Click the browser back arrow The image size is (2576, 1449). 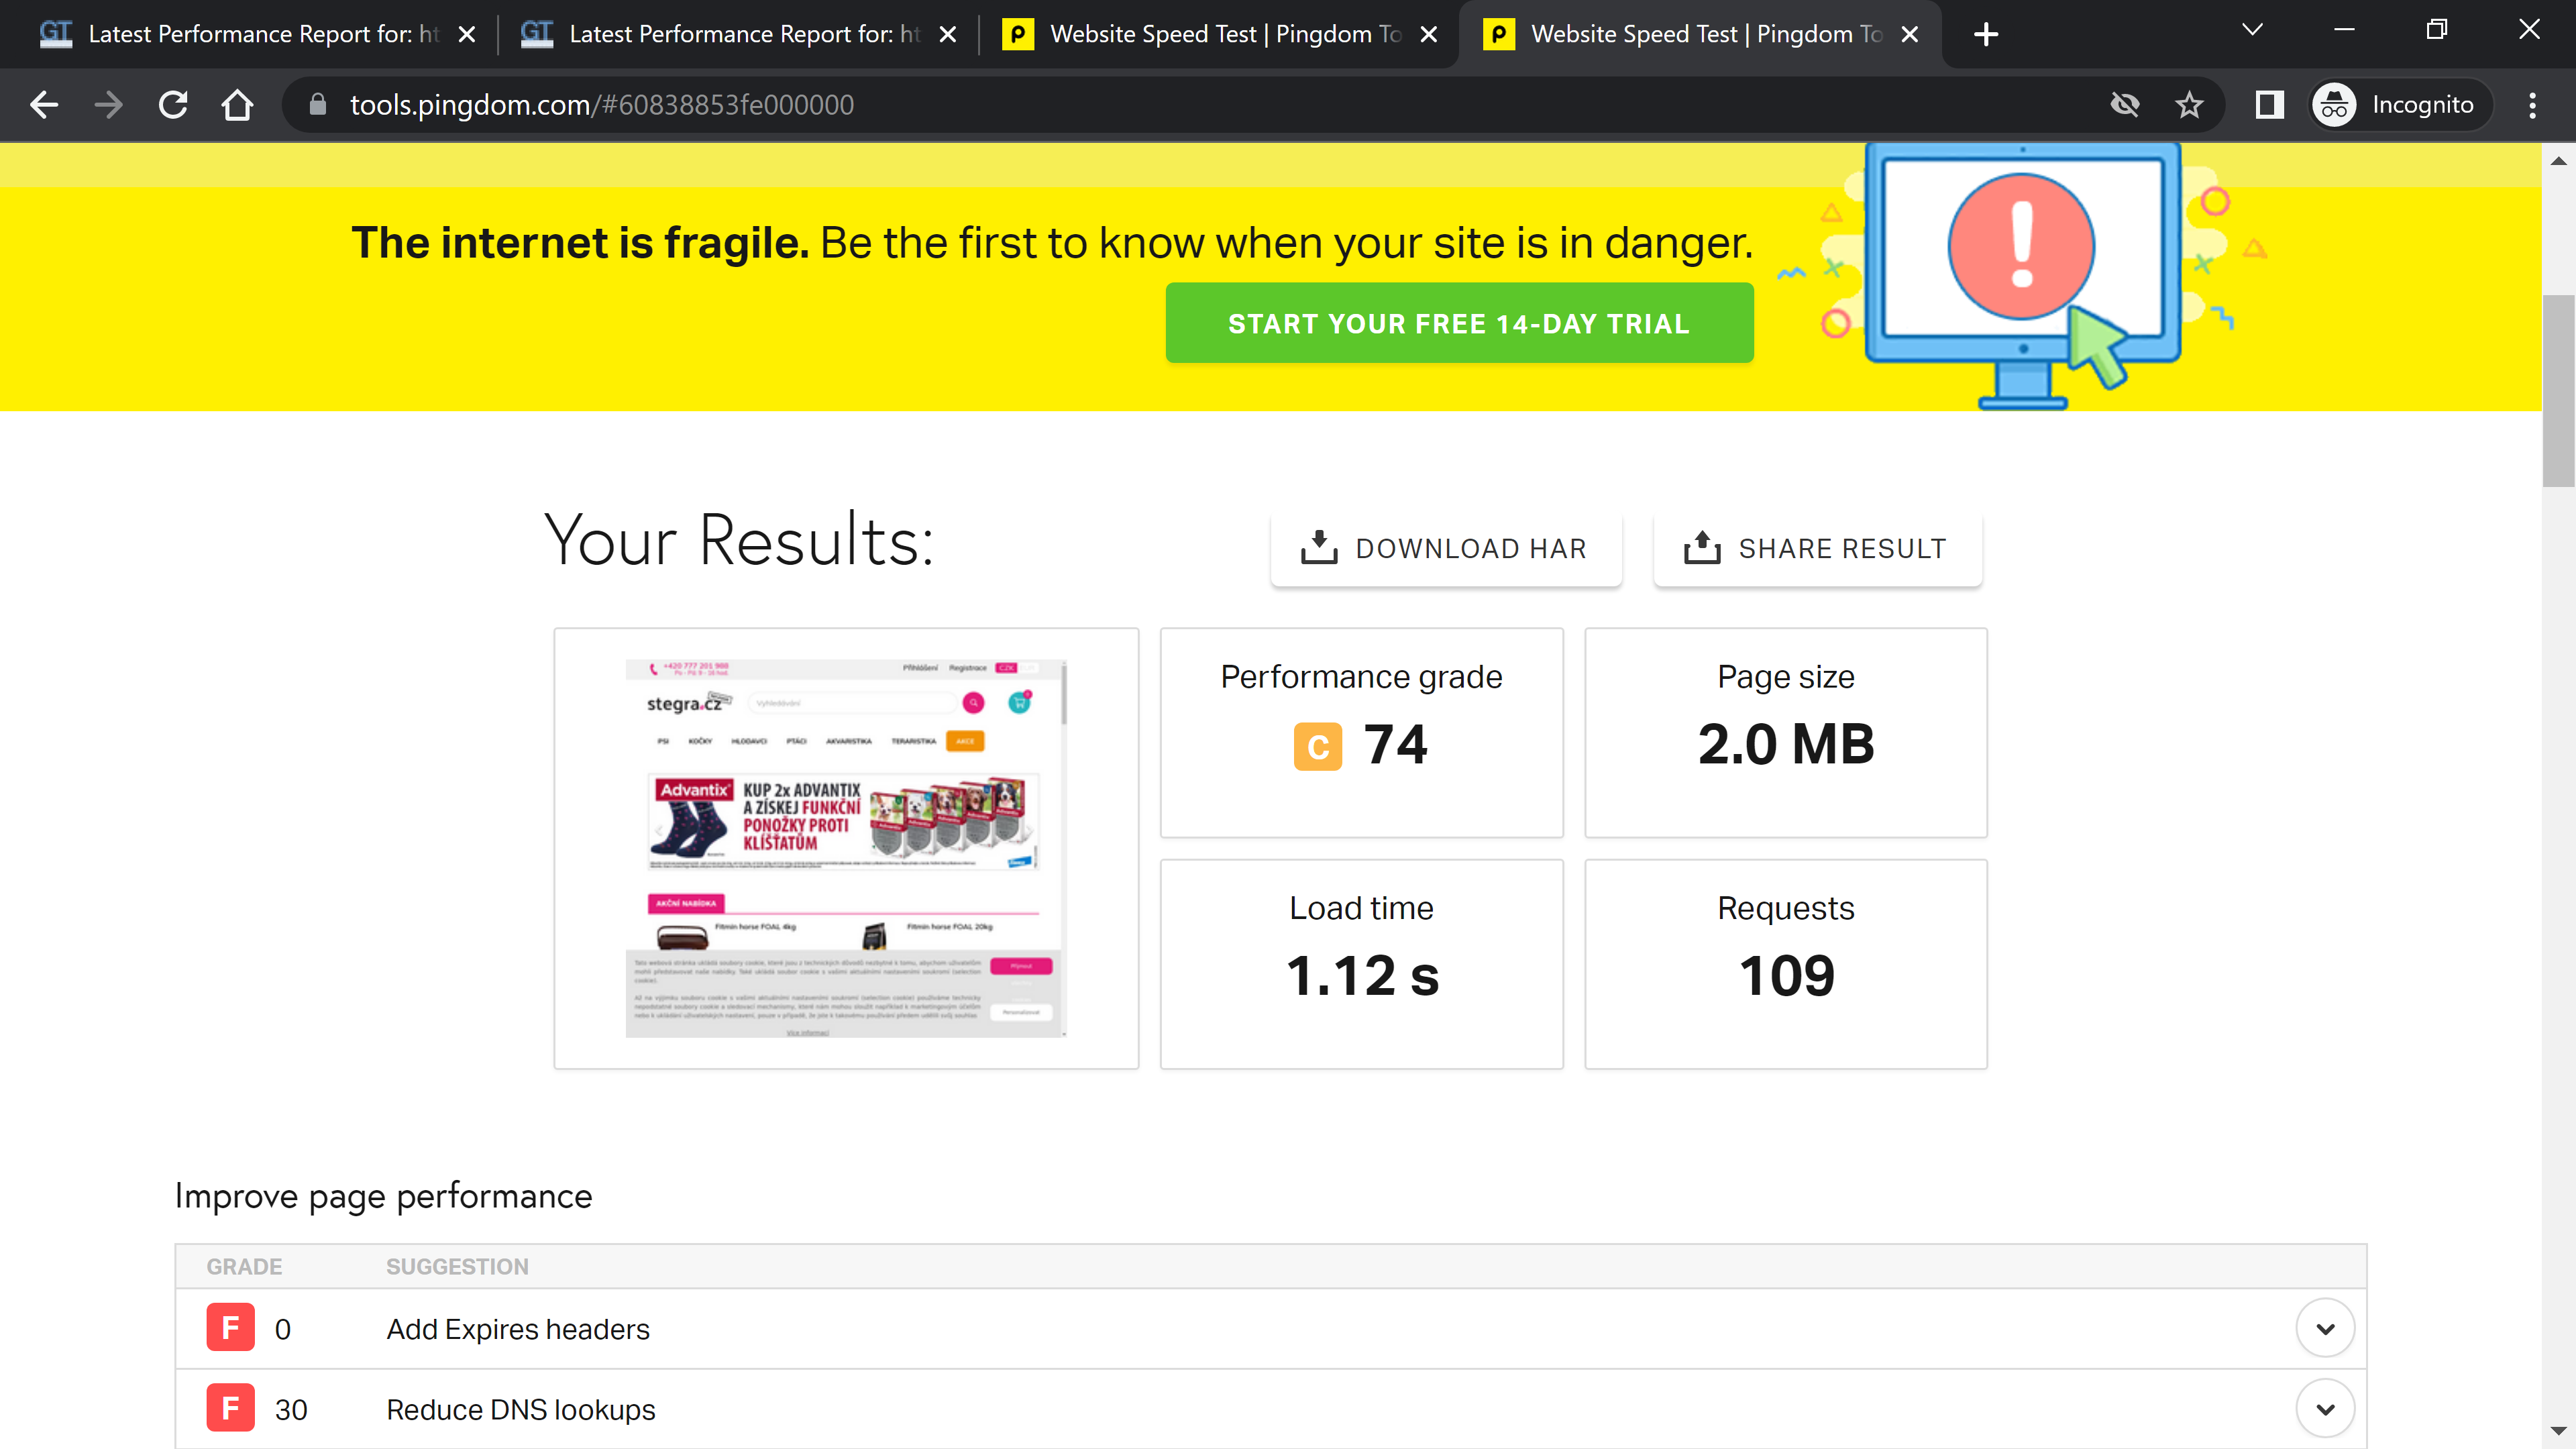tap(44, 105)
